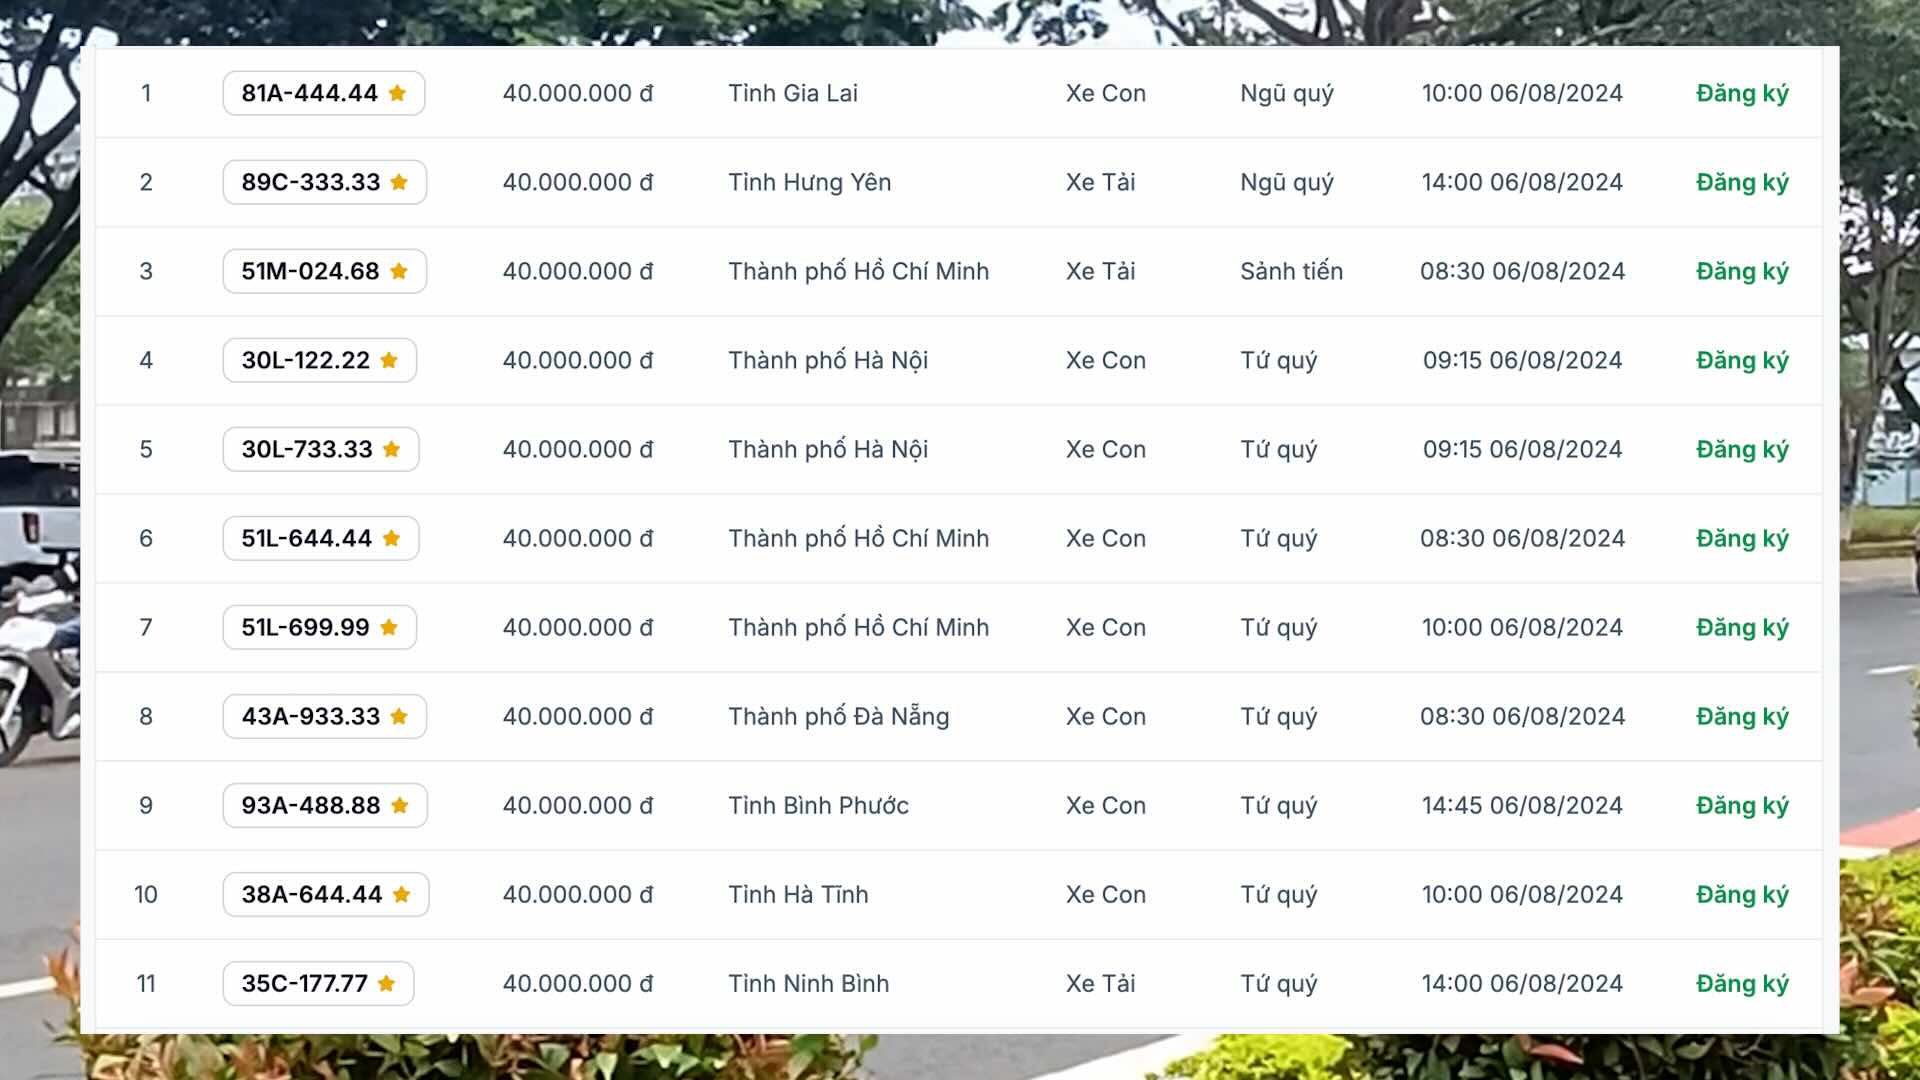The width and height of the screenshot is (1920, 1080).
Task: Toggle the favorite star on plate 38A-644.44
Action: (399, 894)
